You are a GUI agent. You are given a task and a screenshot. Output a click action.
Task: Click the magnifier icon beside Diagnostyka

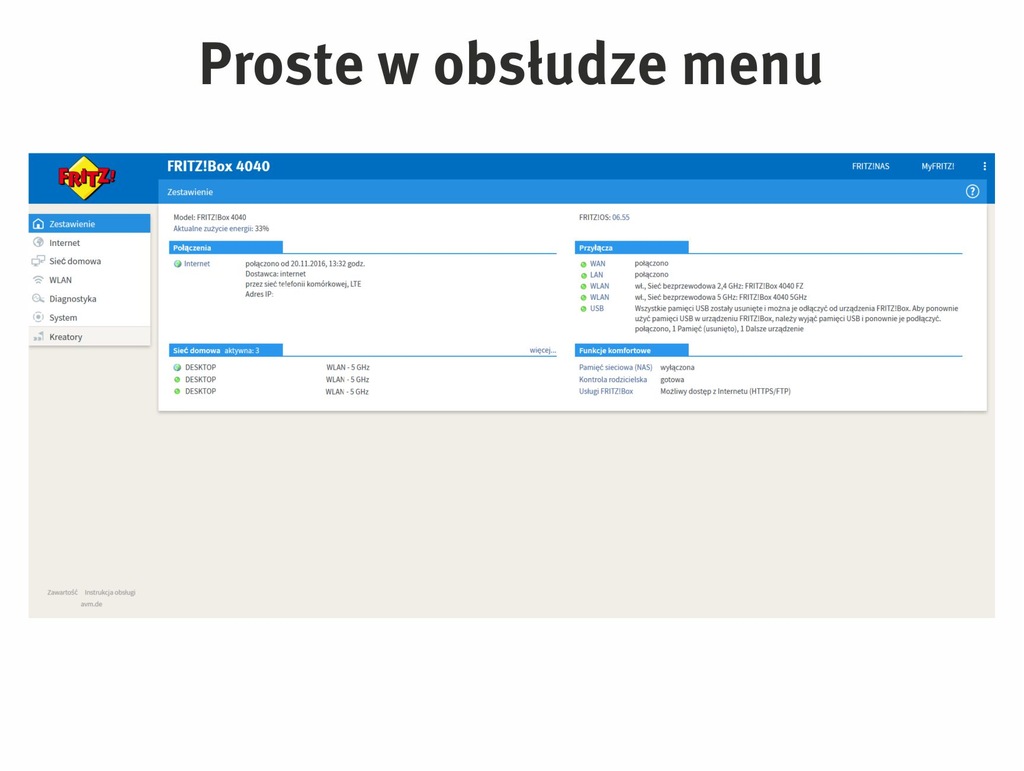pos(39,298)
